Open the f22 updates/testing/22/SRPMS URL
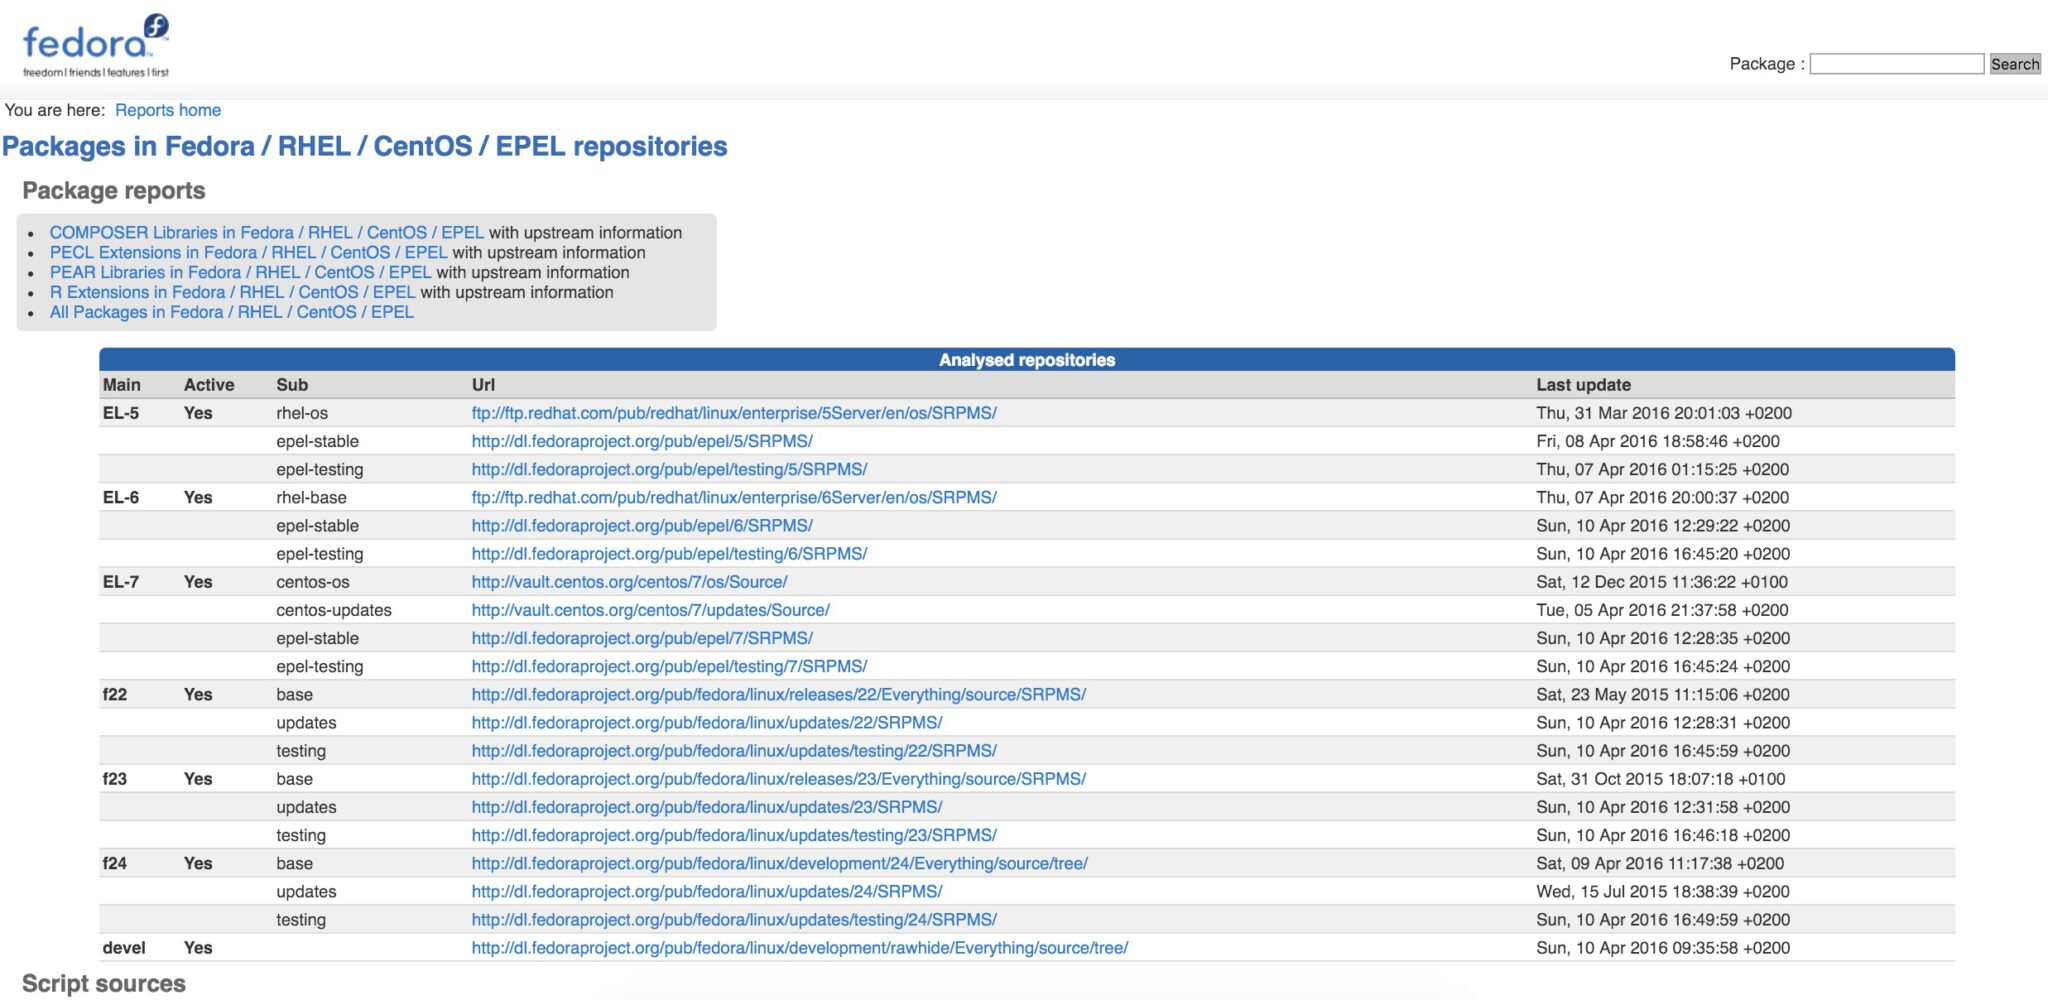This screenshot has height=1000, width=2048. (734, 750)
